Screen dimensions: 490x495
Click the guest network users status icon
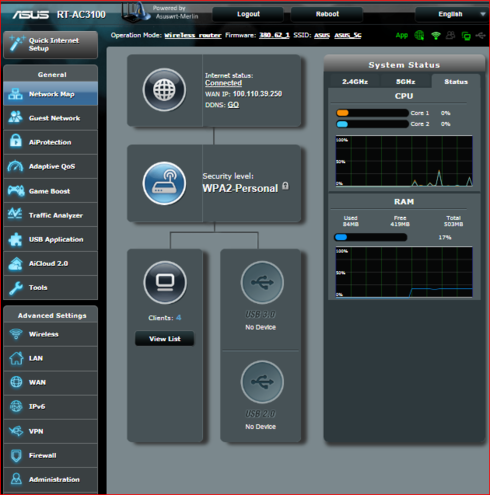[x=451, y=35]
